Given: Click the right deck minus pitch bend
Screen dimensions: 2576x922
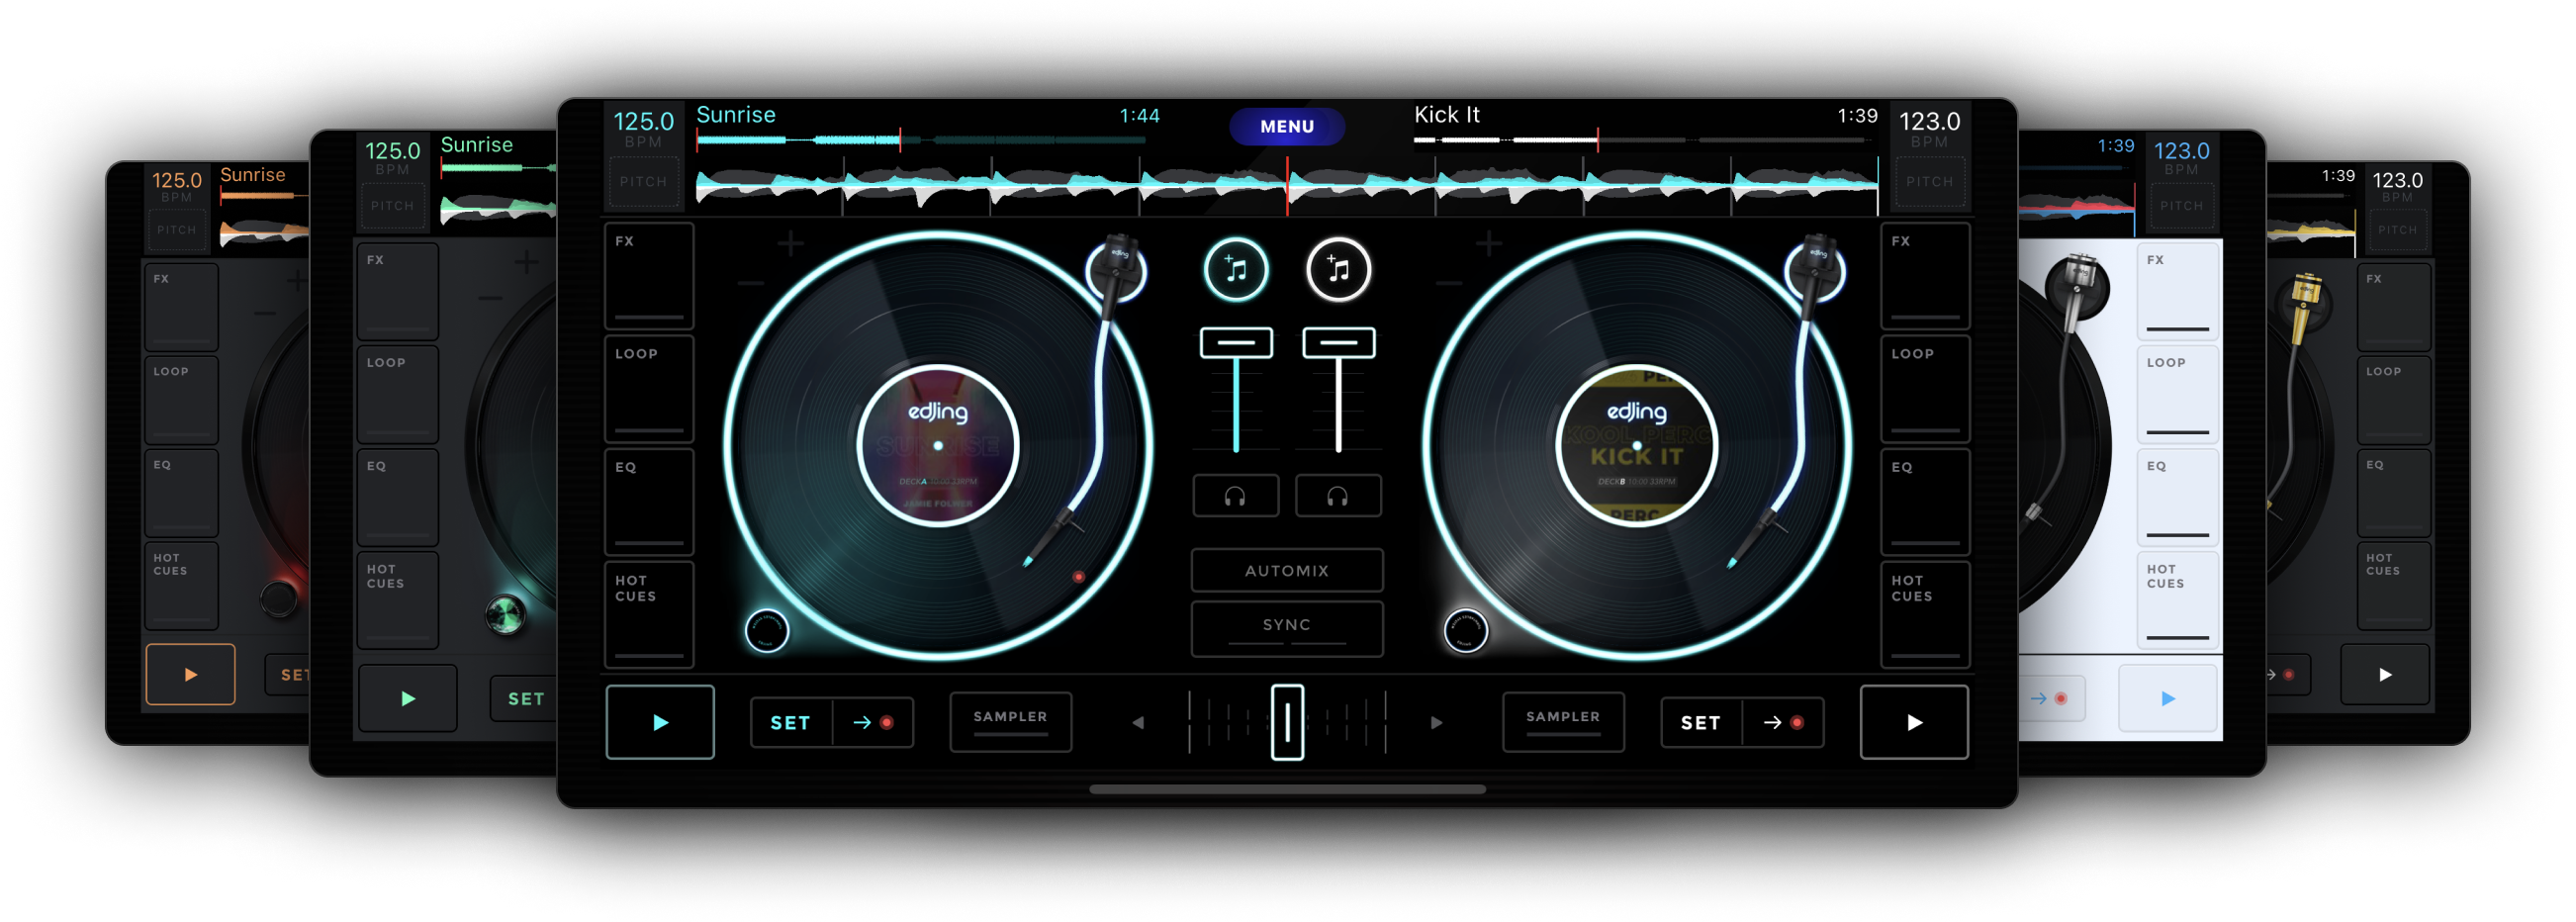Looking at the screenshot, I should (1448, 284).
